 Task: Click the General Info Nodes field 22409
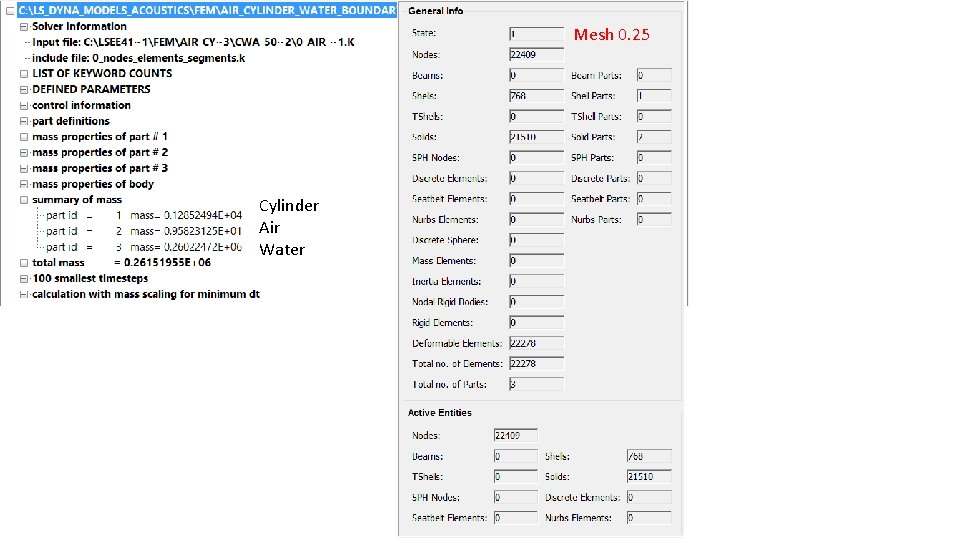(536, 54)
